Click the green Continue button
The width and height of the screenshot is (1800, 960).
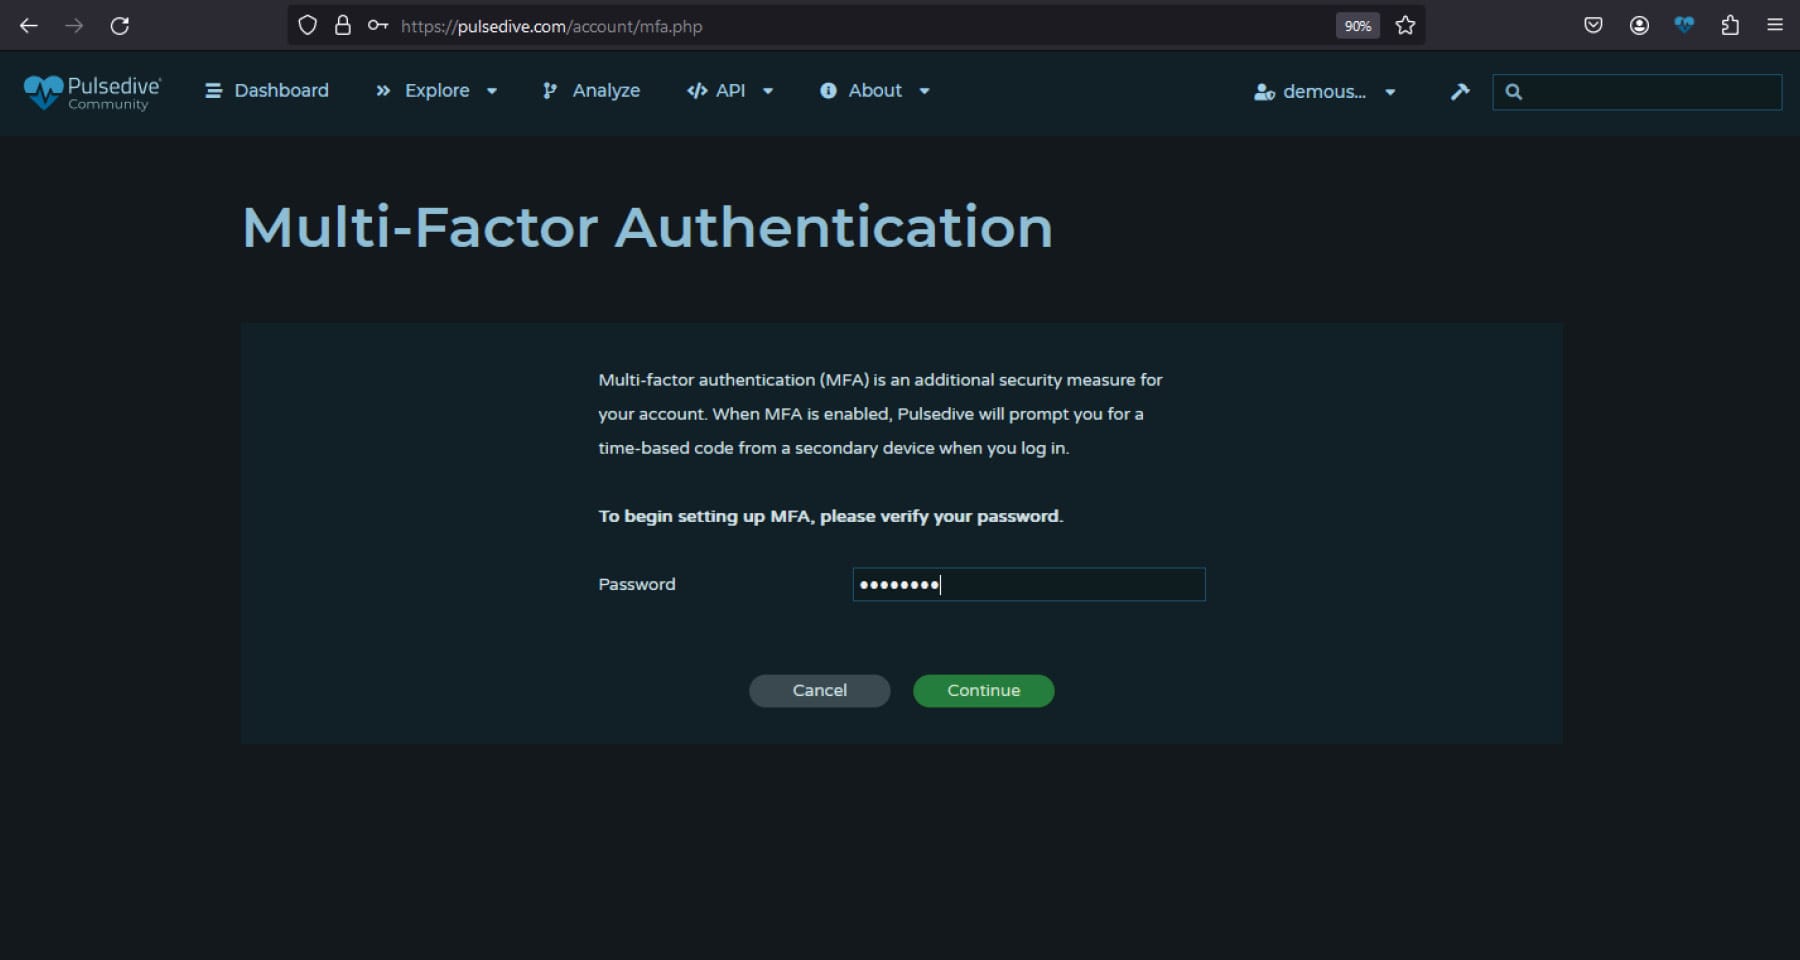[x=984, y=691]
